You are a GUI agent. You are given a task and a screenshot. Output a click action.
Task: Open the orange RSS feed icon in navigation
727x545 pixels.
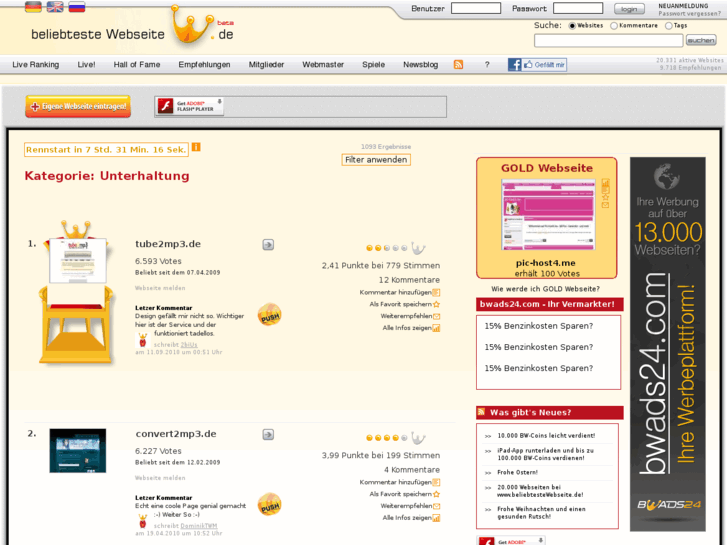pos(458,64)
